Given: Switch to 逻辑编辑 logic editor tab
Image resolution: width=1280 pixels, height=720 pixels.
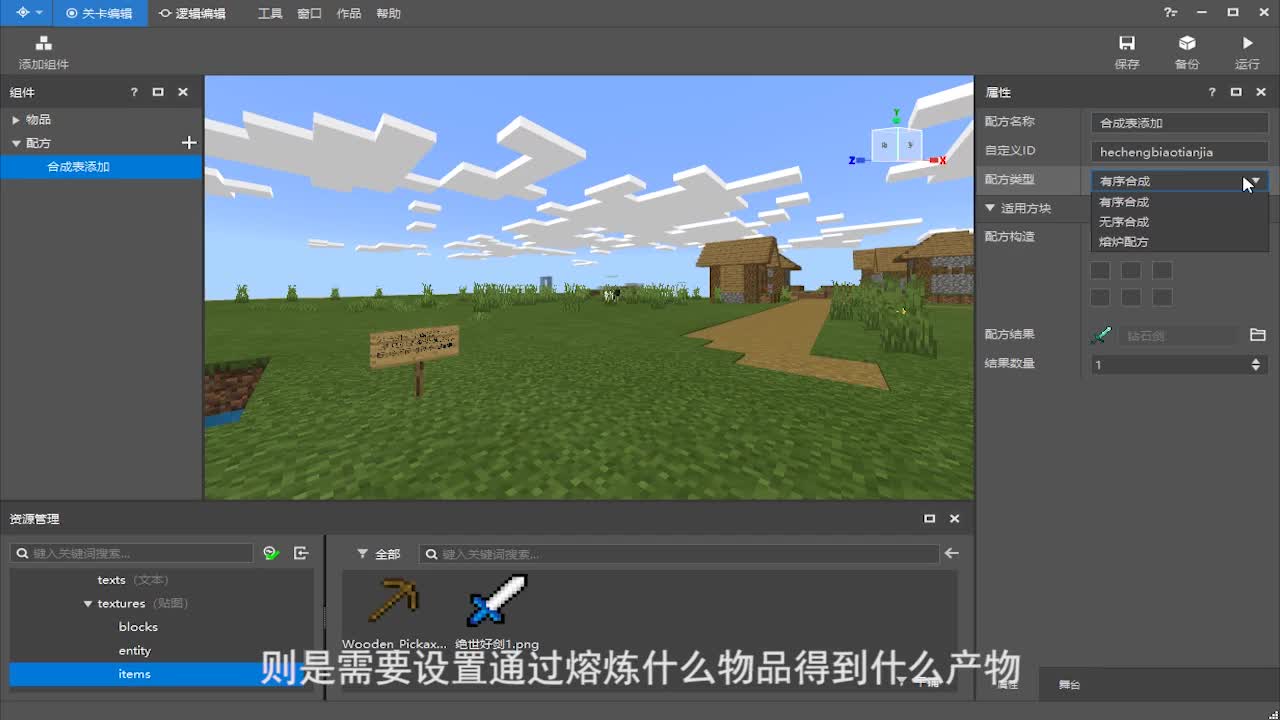Looking at the screenshot, I should [192, 13].
